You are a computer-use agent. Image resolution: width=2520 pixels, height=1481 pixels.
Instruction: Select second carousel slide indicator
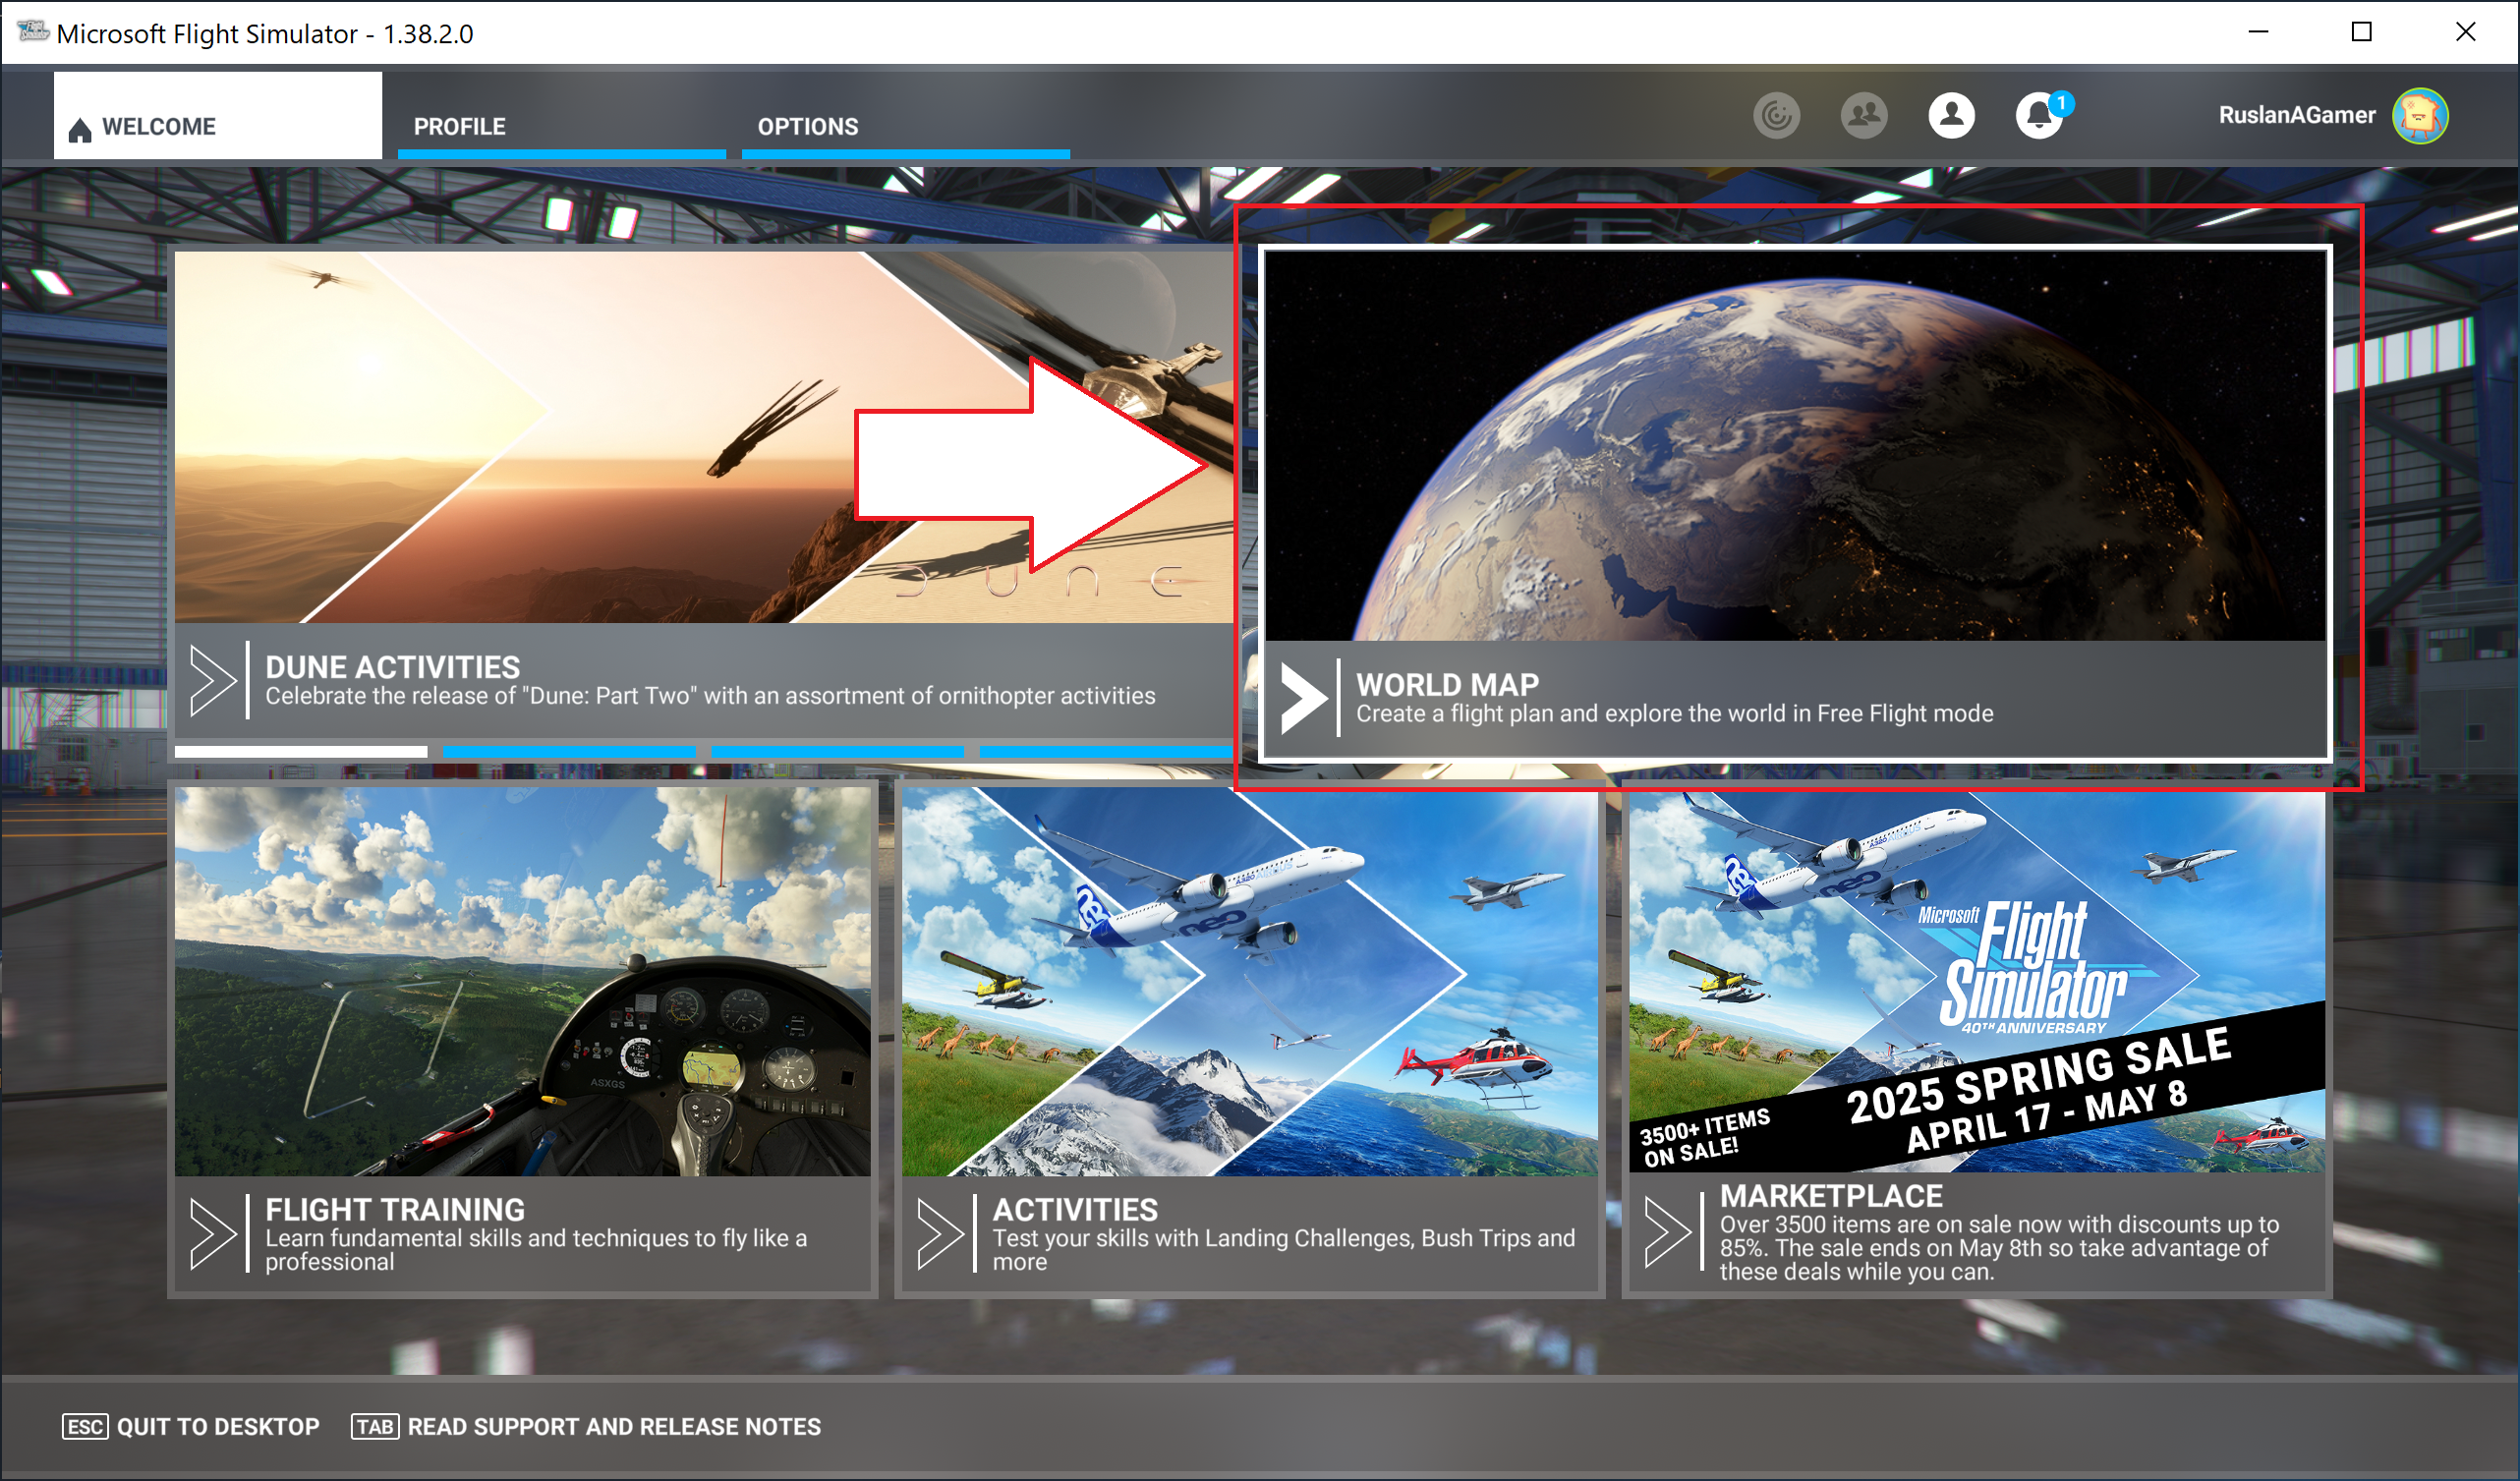click(x=569, y=751)
